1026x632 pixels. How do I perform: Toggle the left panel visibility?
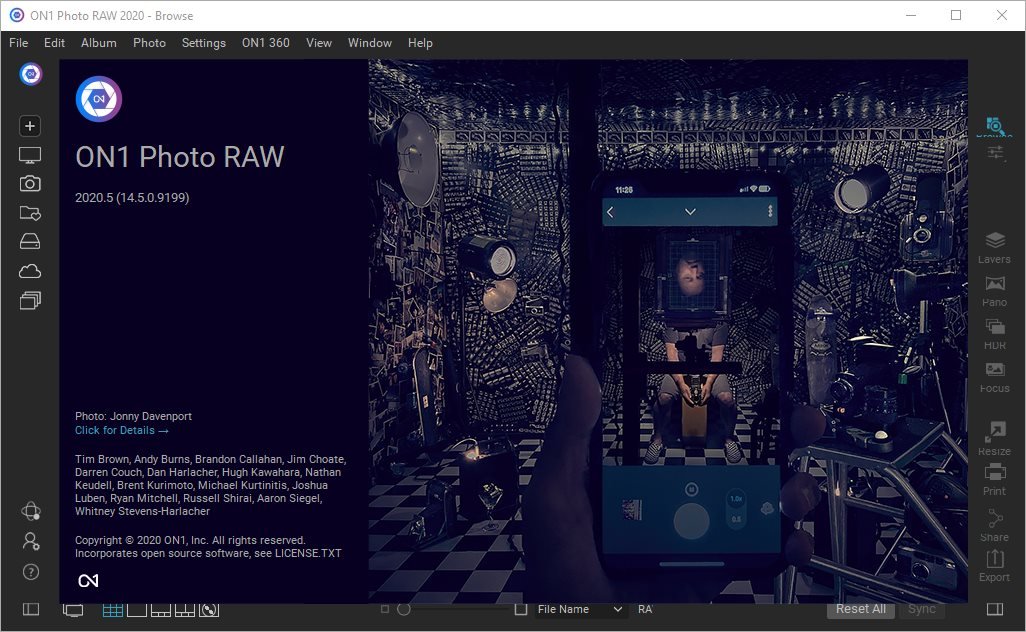31,609
